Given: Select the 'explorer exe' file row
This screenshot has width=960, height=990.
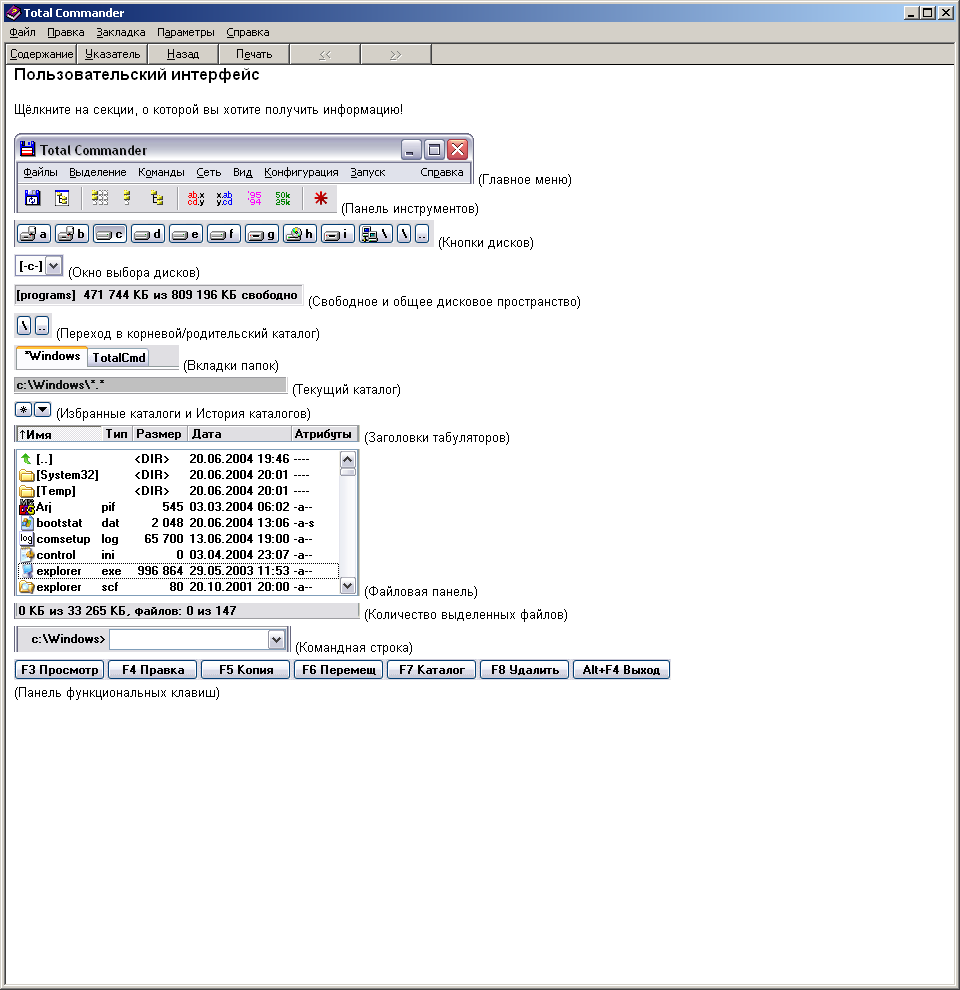Looking at the screenshot, I should pos(179,571).
